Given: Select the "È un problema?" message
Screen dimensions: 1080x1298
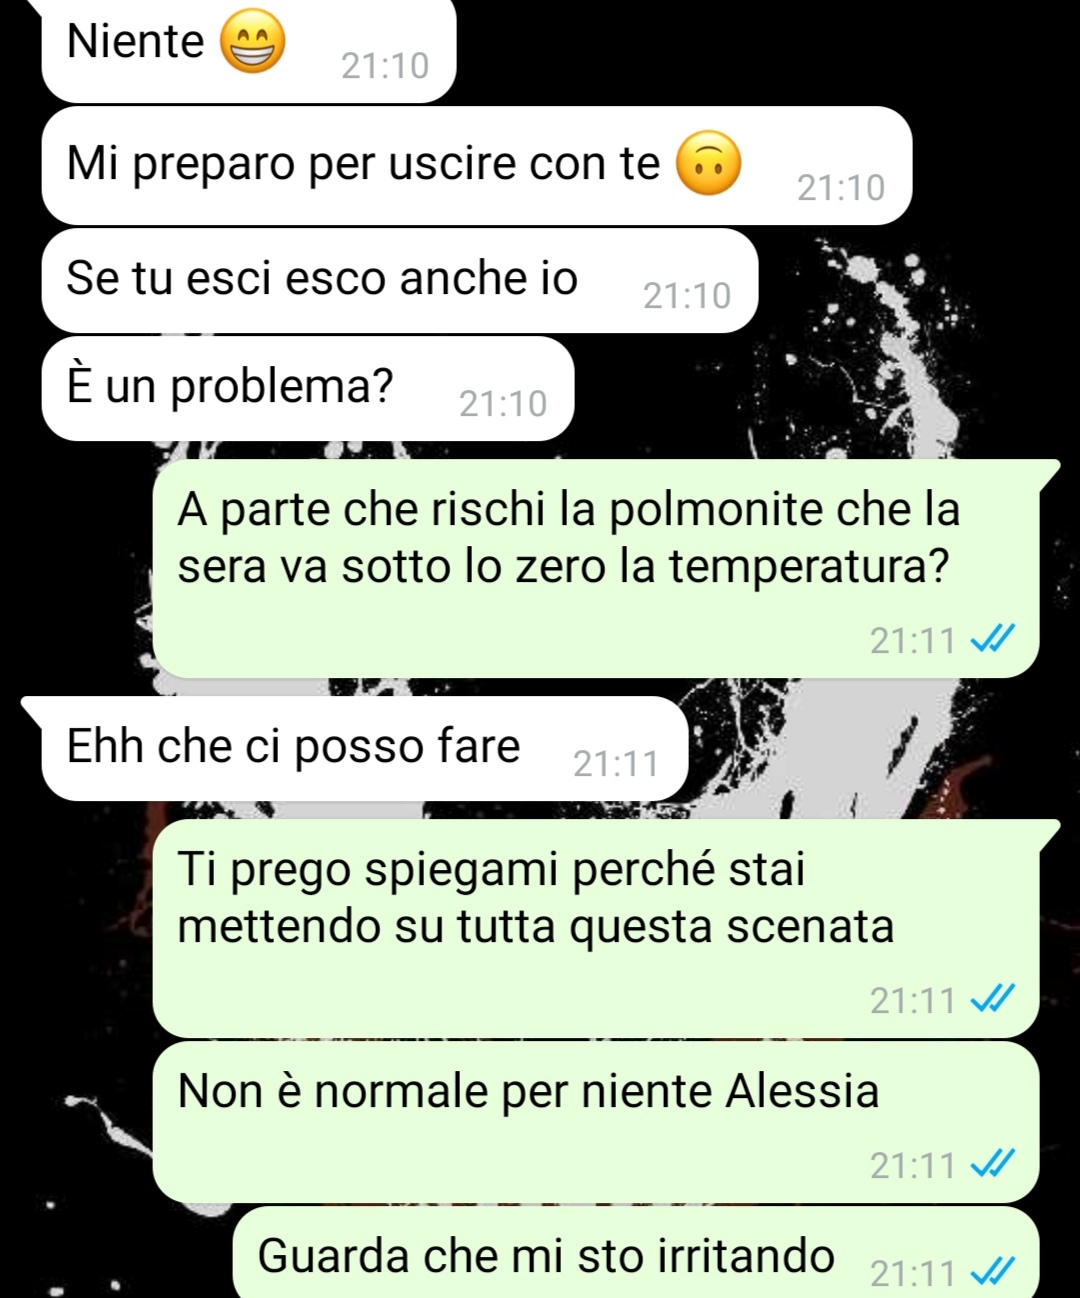Looking at the screenshot, I should (x=308, y=389).
